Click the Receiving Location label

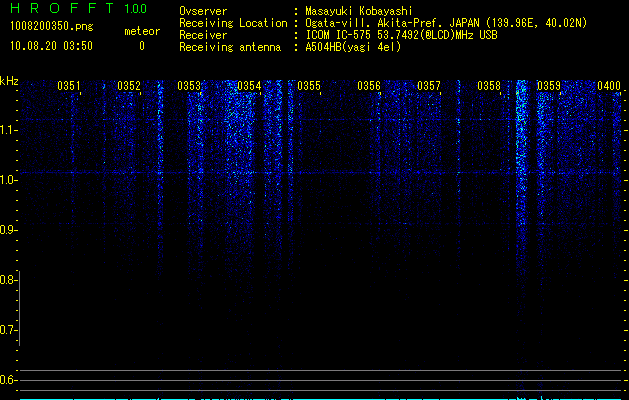[233, 23]
